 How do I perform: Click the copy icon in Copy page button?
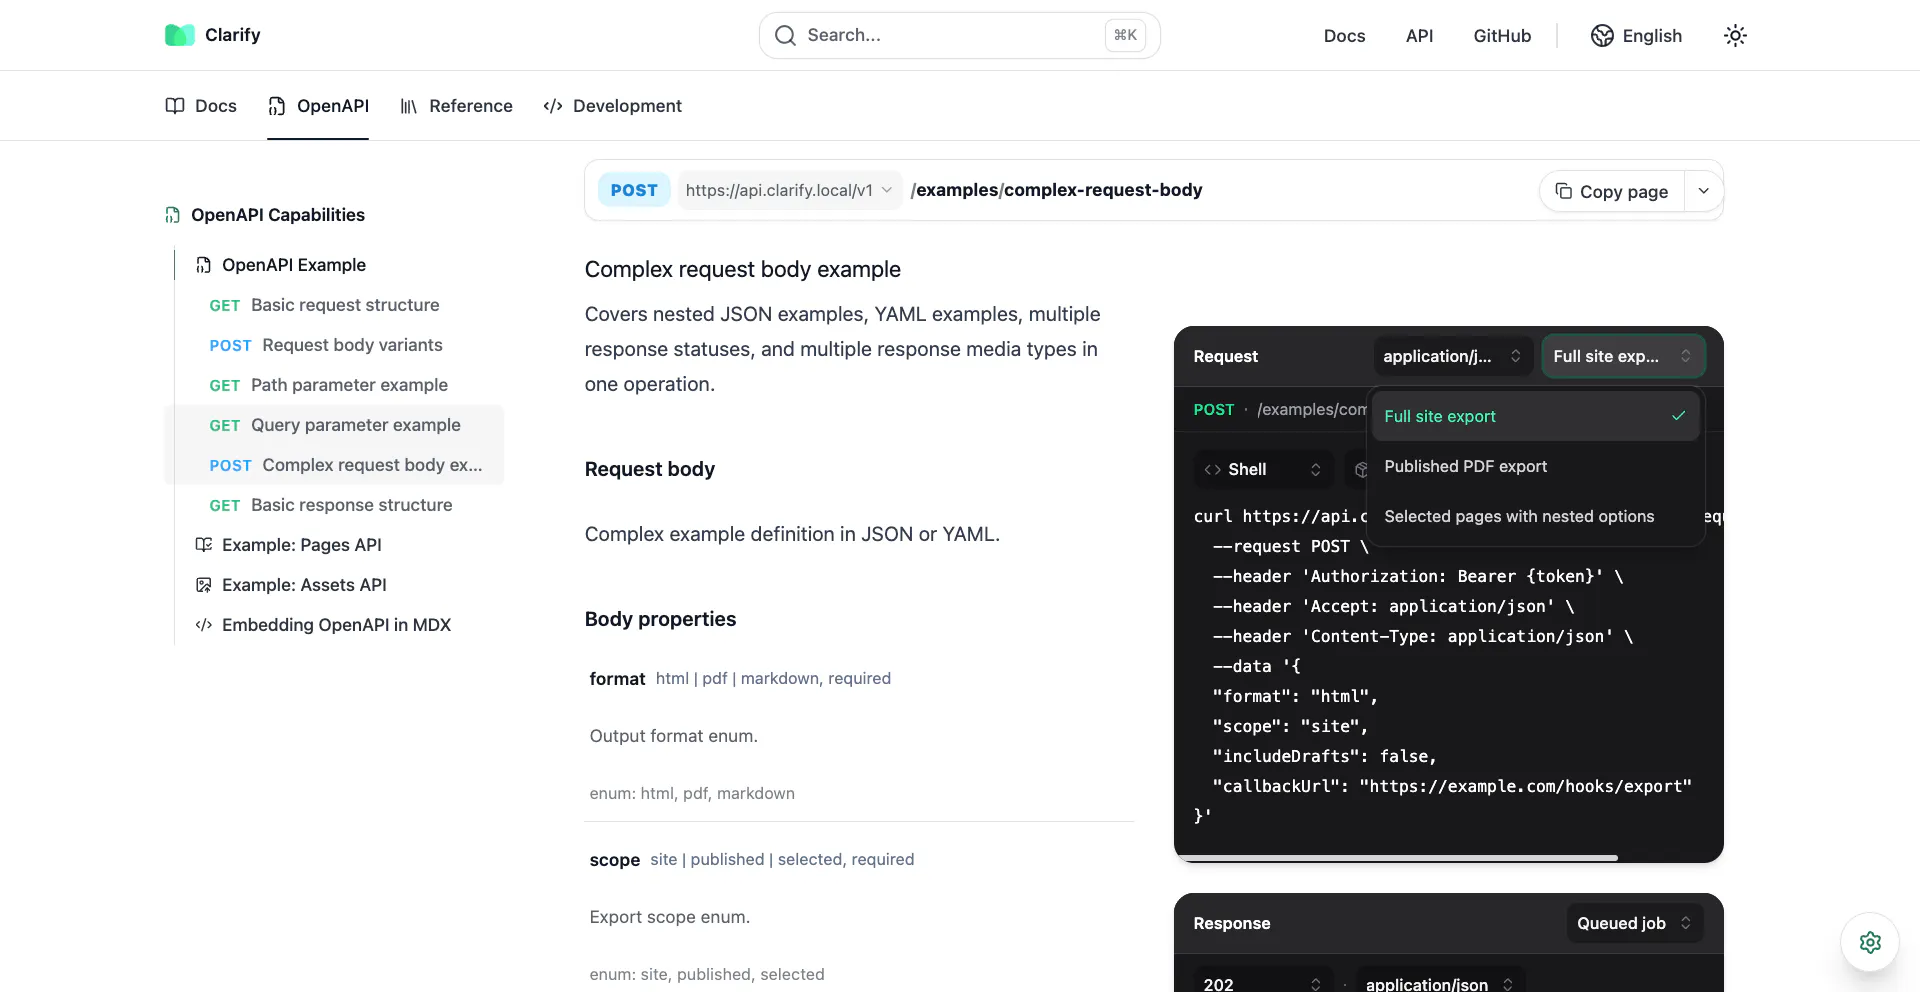pyautogui.click(x=1564, y=191)
